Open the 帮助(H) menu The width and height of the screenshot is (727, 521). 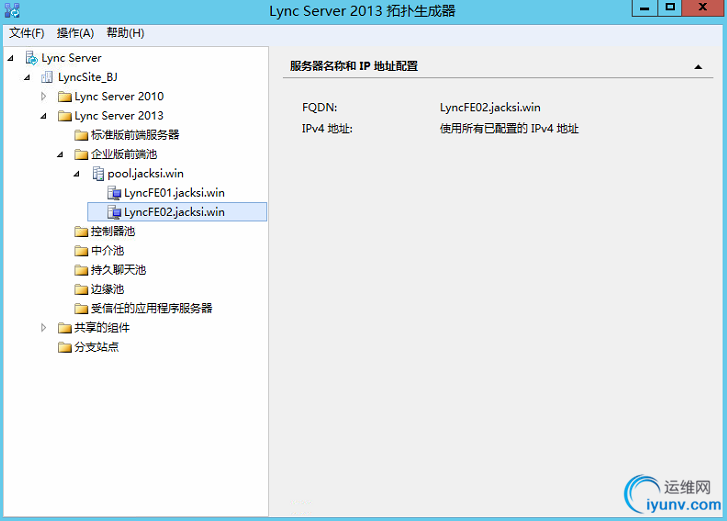(125, 33)
